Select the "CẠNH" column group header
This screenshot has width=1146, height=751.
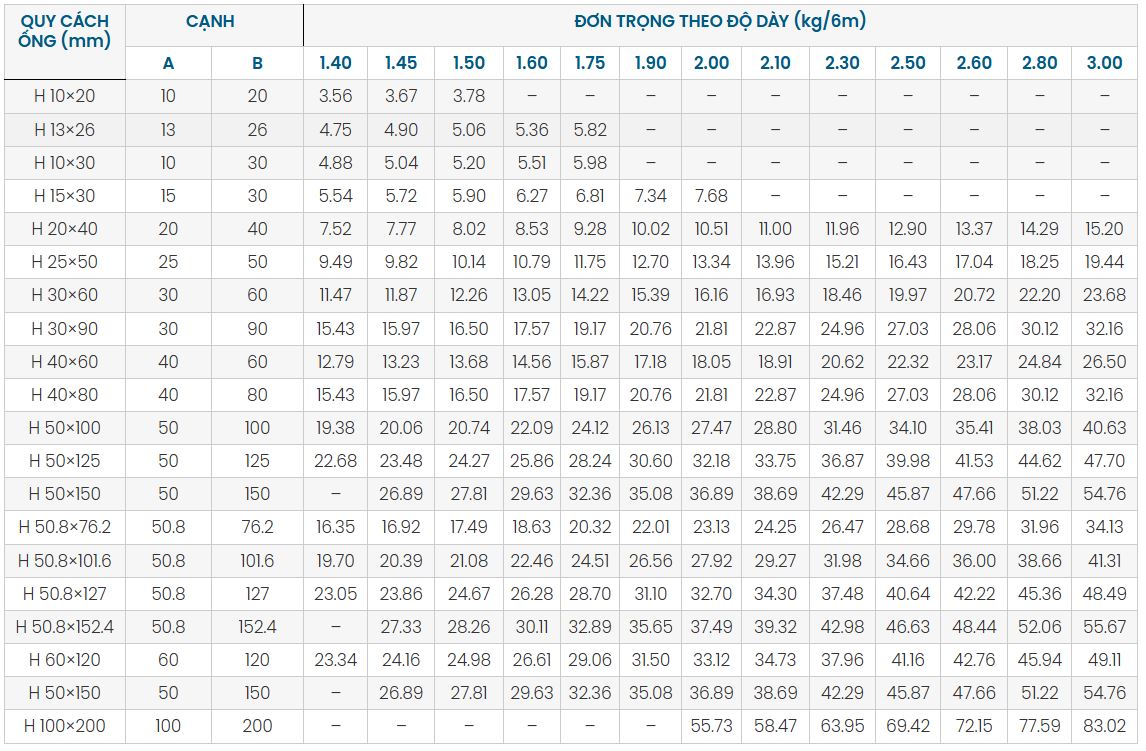pos(210,21)
